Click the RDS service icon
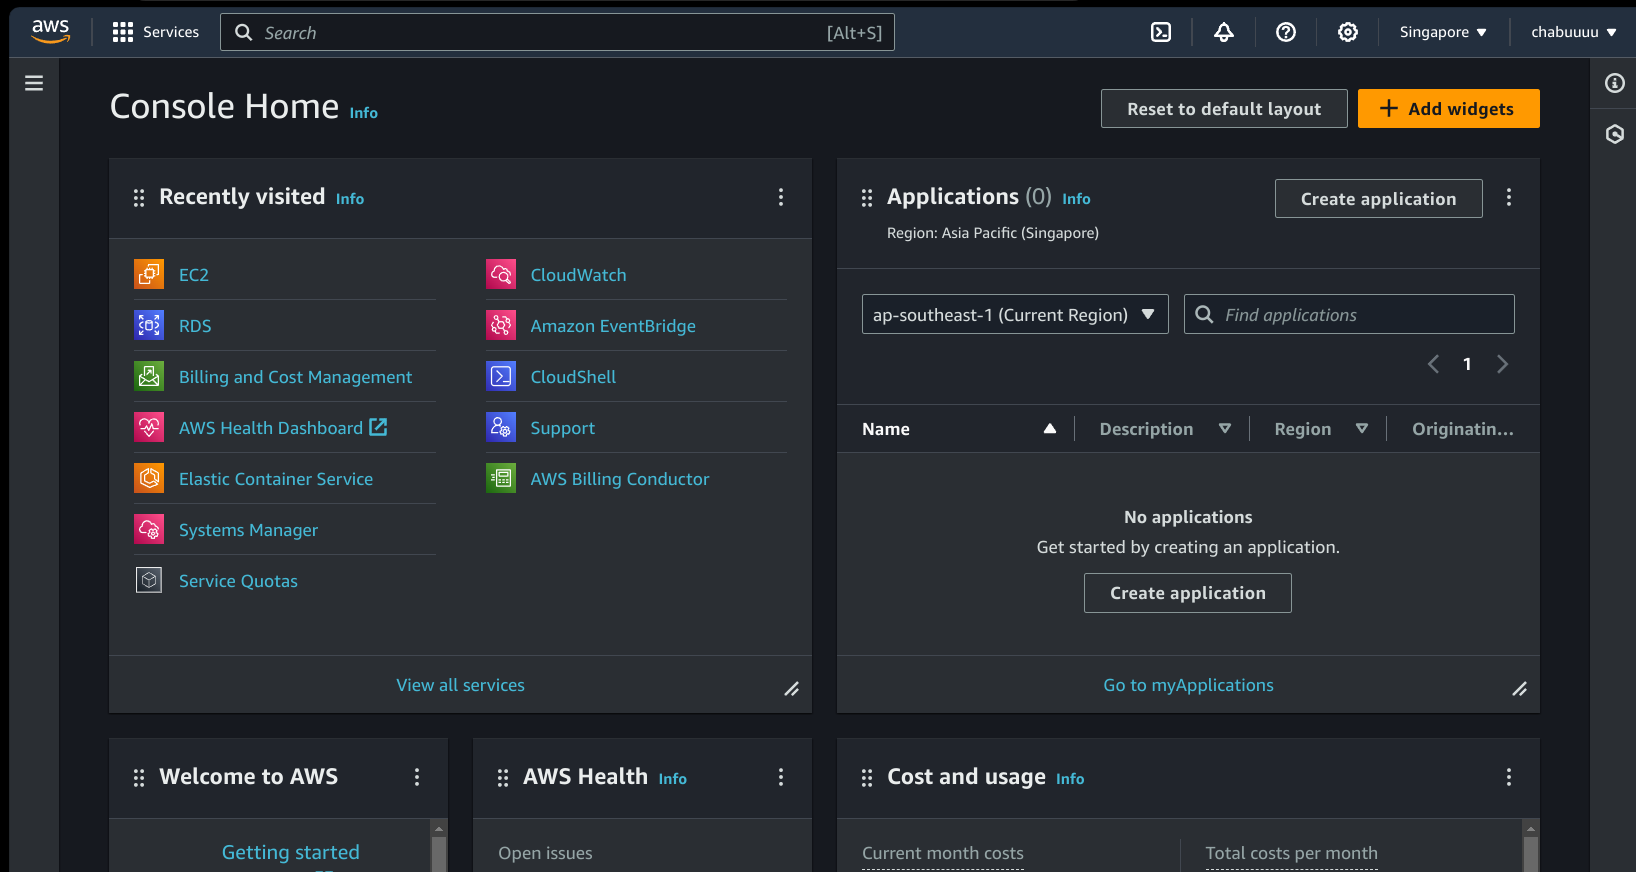 point(149,325)
